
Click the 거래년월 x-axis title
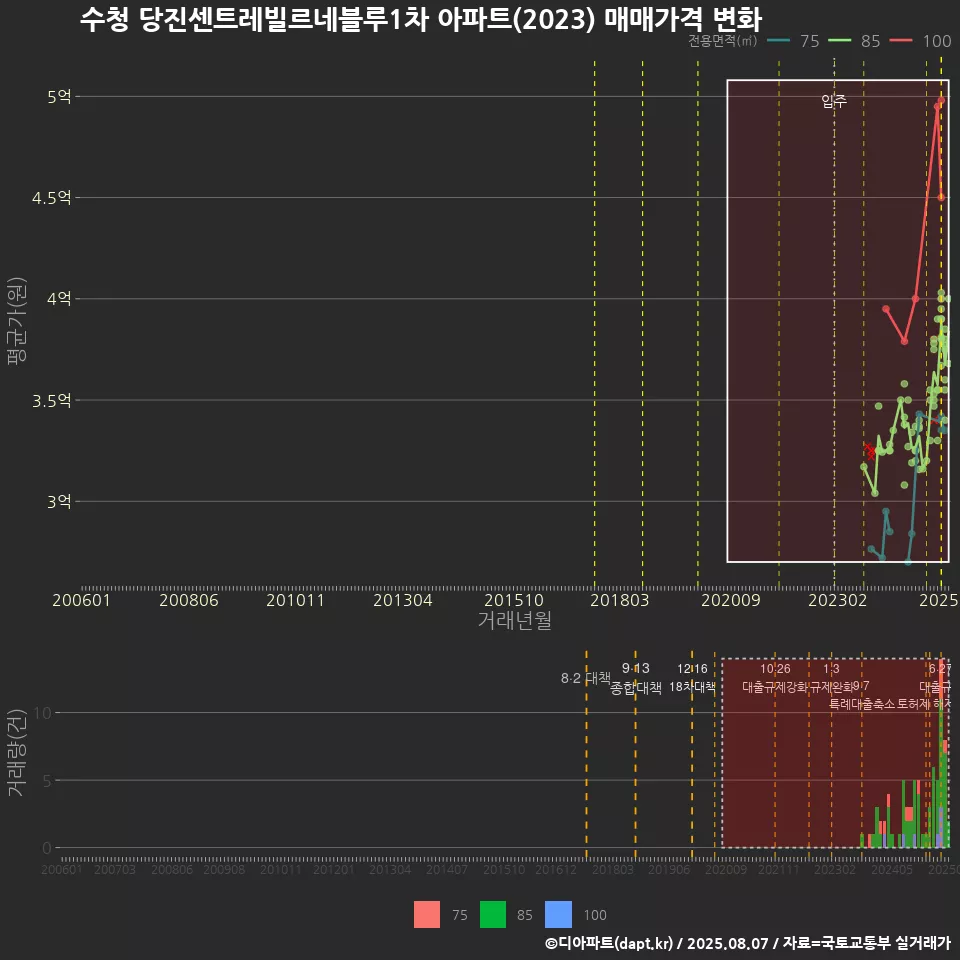tap(514, 620)
